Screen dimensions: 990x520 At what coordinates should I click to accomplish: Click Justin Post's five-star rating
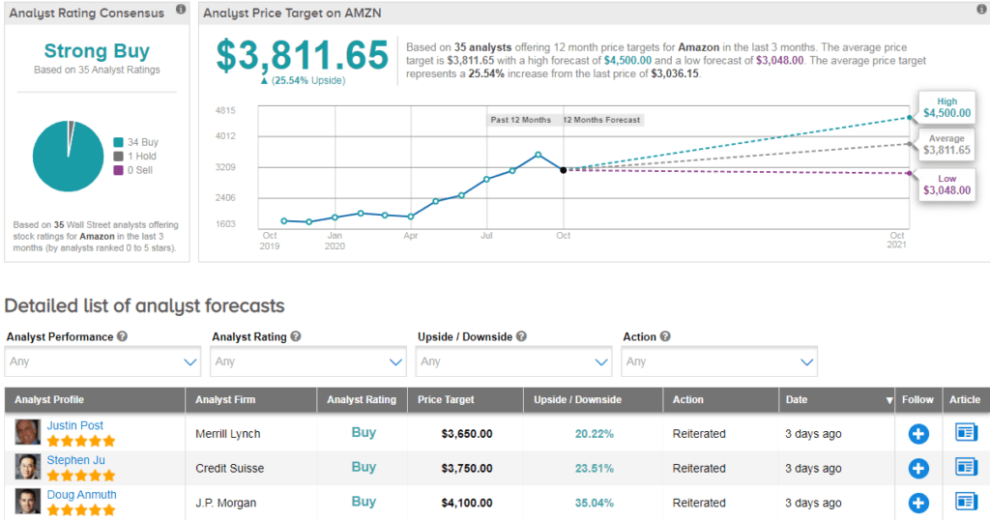[81, 440]
